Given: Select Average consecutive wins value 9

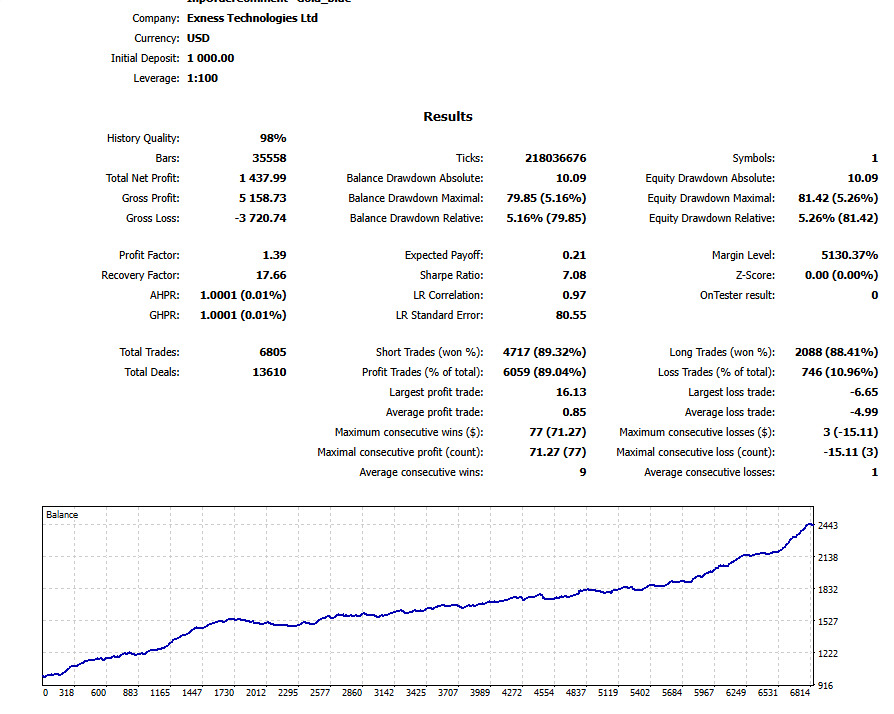Looking at the screenshot, I should 583,472.
